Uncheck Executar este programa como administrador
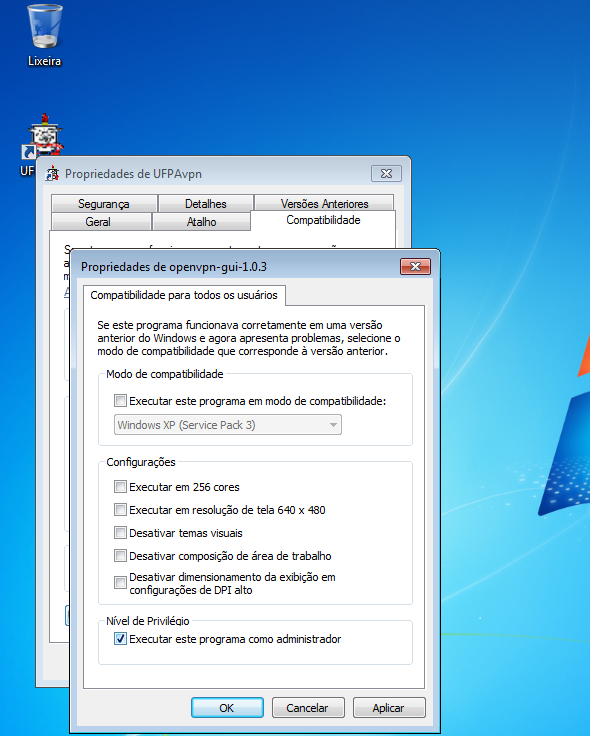590x736 pixels. tap(121, 639)
